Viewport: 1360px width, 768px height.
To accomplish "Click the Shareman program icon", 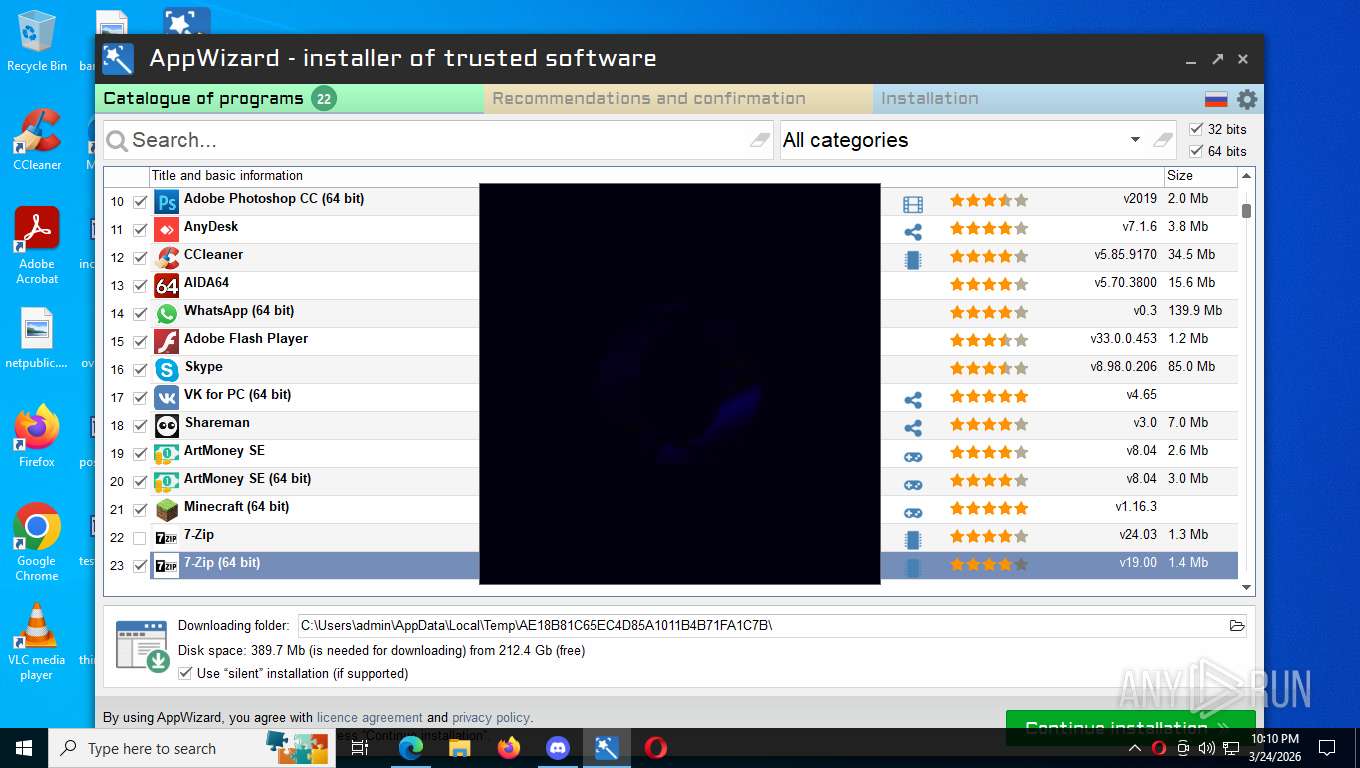I will [x=167, y=426].
